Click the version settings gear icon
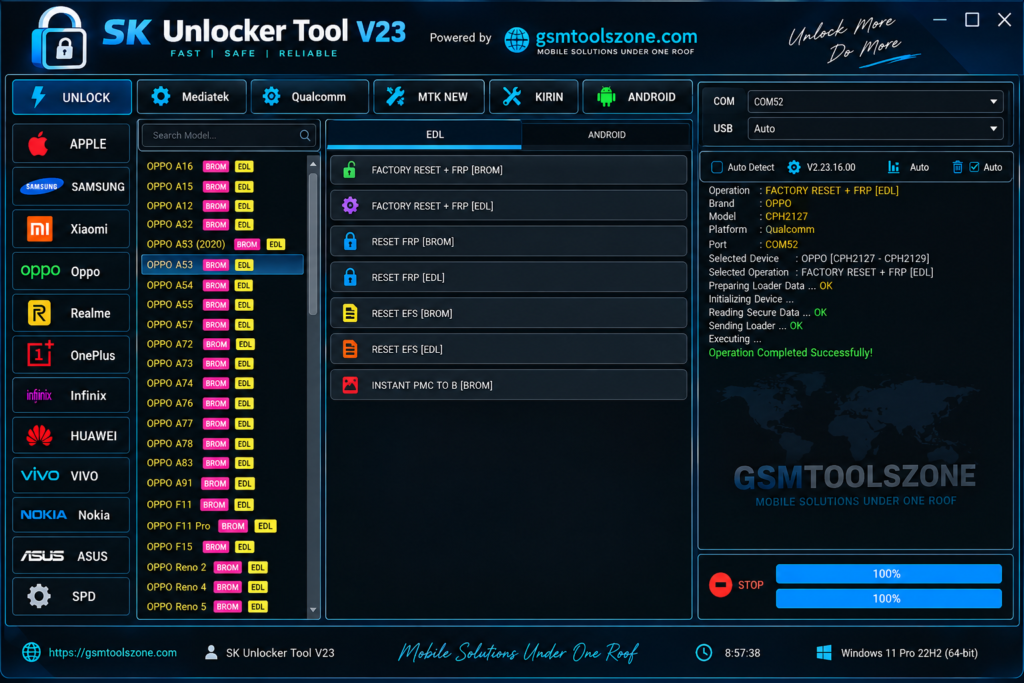The image size is (1024, 683). coord(793,167)
